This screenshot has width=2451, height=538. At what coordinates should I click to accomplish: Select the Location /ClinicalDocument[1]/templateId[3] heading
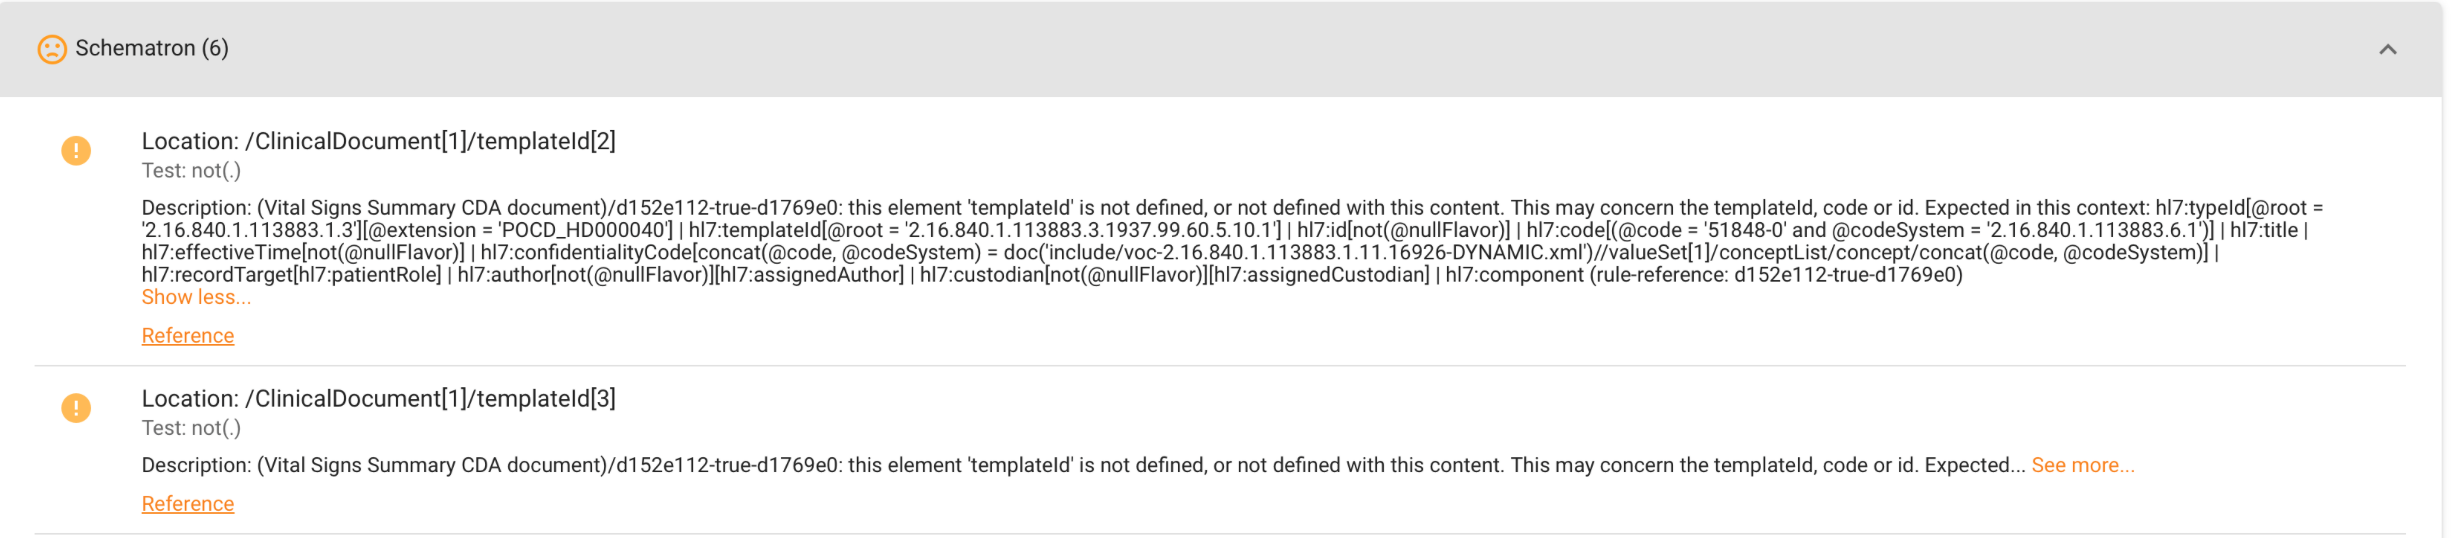click(x=378, y=399)
